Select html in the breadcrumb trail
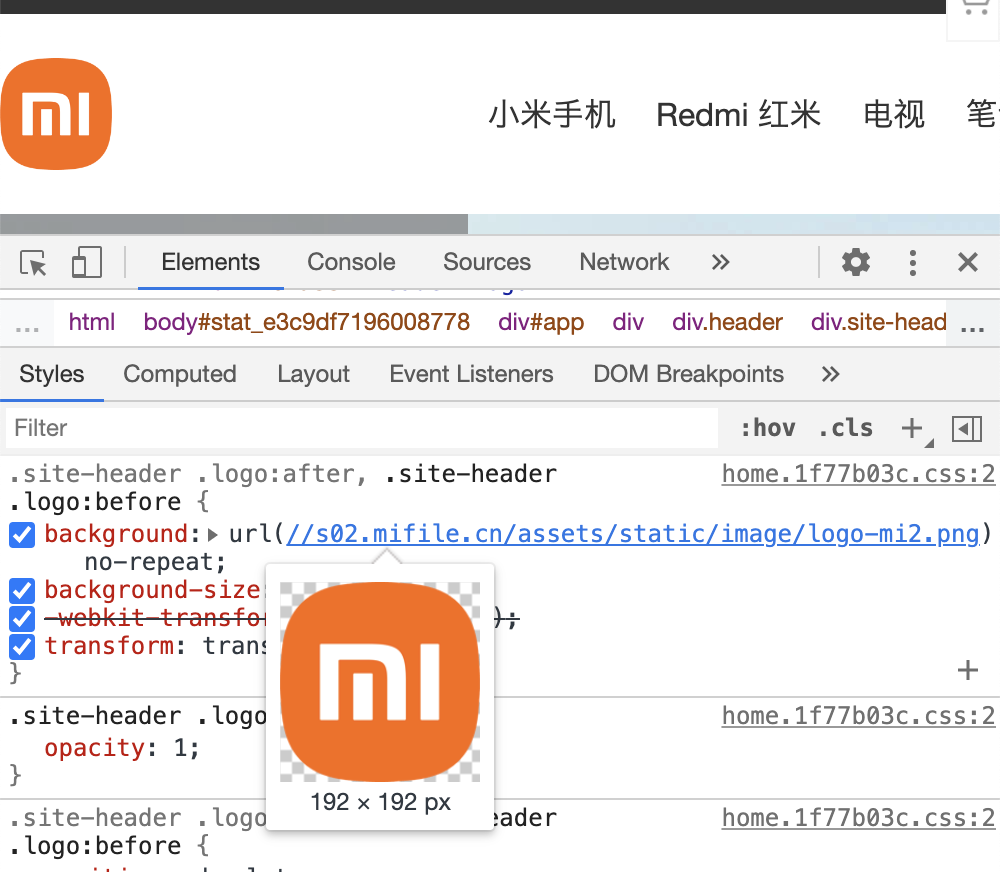 92,322
